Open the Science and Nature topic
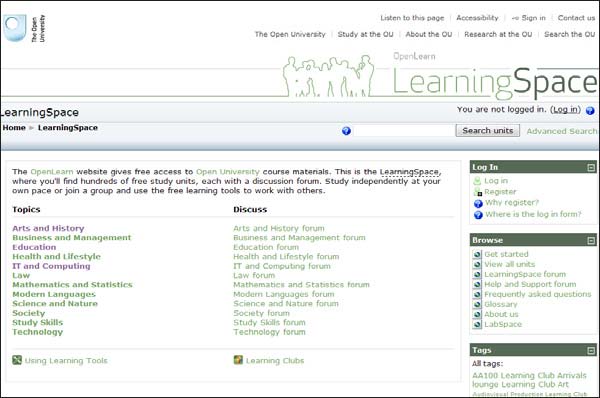This screenshot has width=600, height=398. (x=55, y=303)
